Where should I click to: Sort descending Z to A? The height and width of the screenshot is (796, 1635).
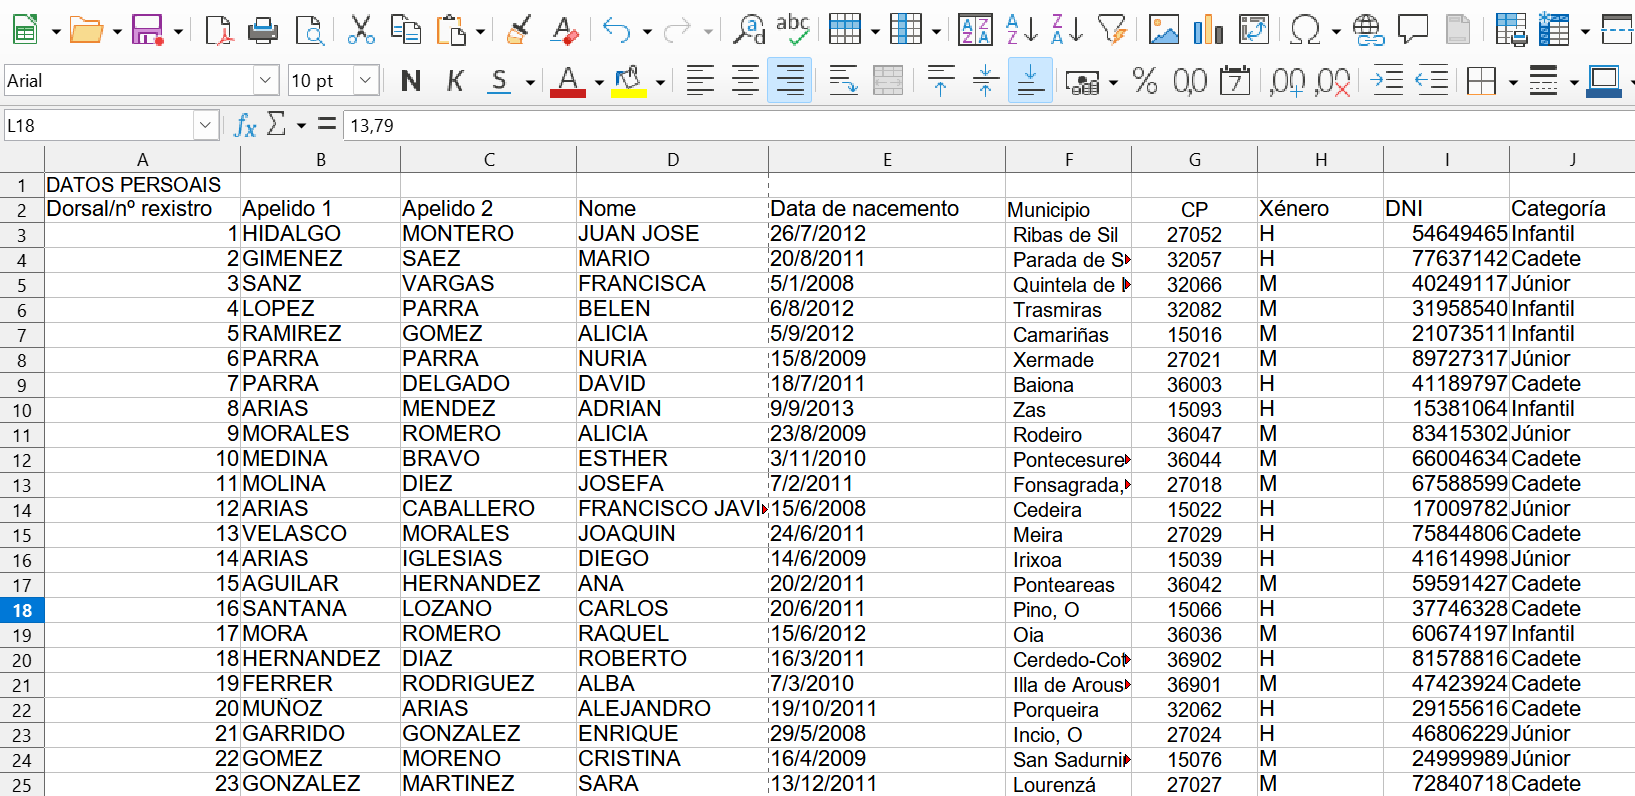coord(1067,30)
